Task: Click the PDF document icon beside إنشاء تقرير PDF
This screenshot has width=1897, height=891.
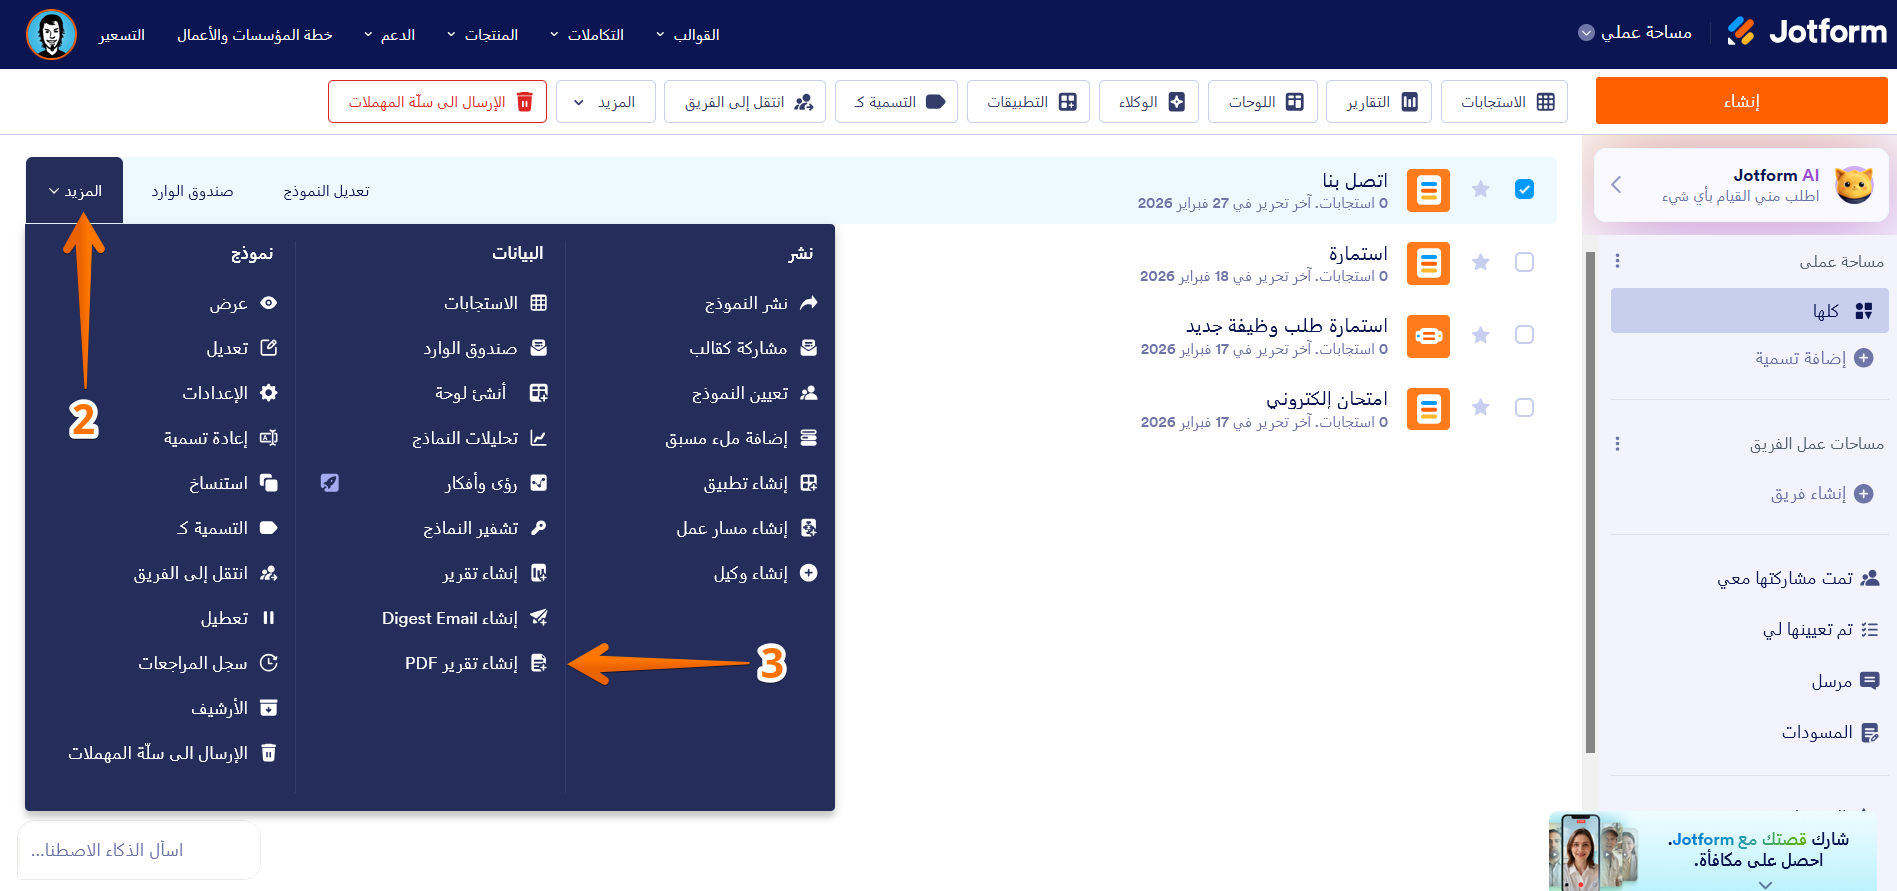Action: pyautogui.click(x=538, y=663)
